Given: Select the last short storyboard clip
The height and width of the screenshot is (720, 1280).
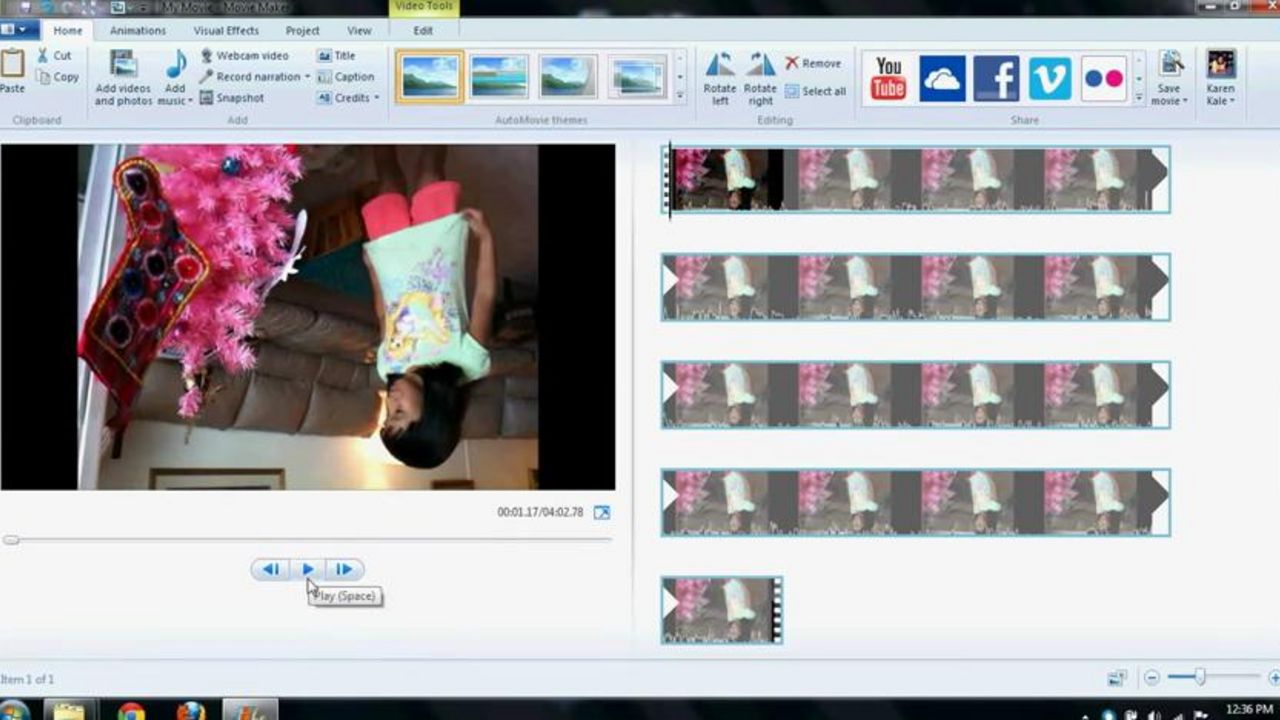Looking at the screenshot, I should pyautogui.click(x=722, y=610).
